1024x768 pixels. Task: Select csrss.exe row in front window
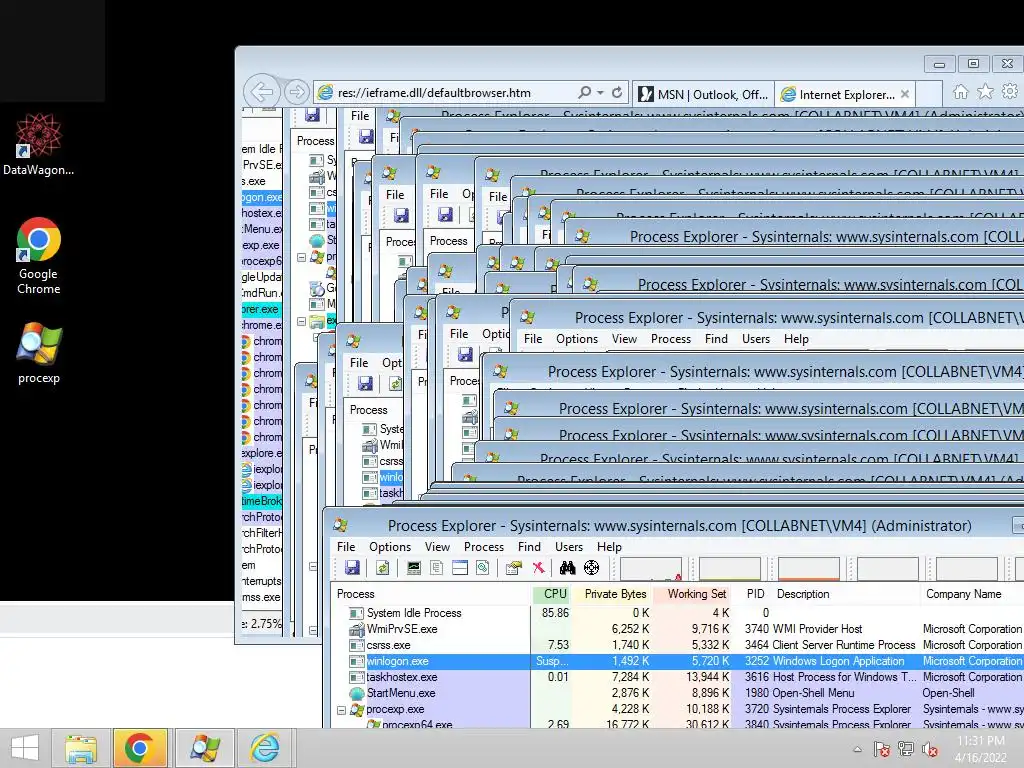point(677,645)
